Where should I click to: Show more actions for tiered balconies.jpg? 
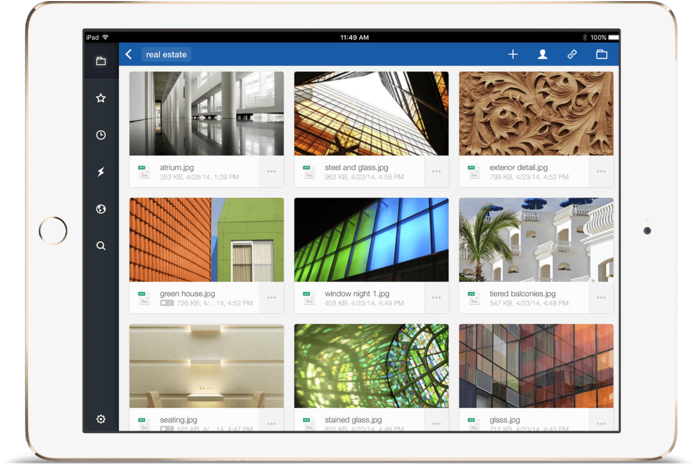601,297
